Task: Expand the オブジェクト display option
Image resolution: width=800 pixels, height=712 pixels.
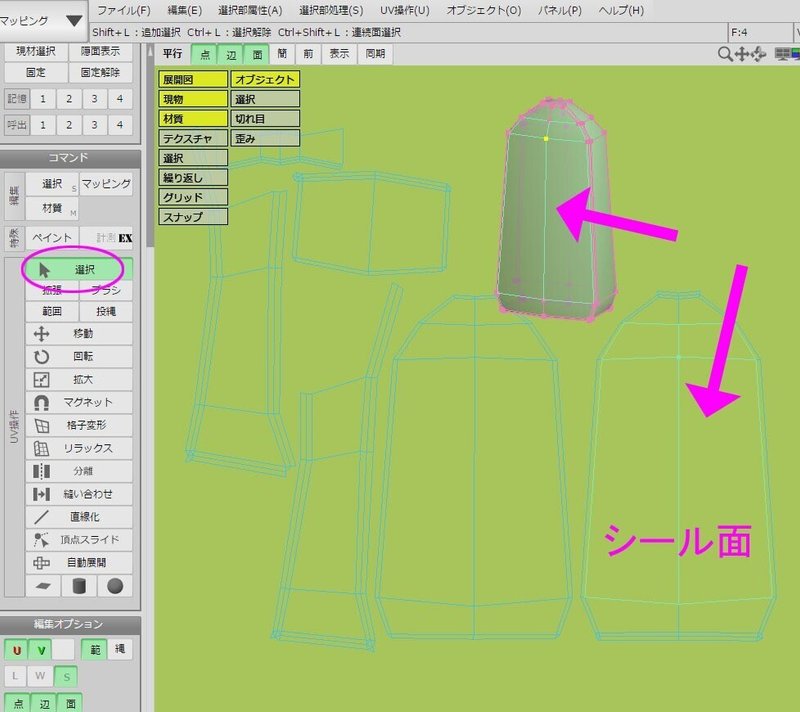Action: [x=265, y=79]
